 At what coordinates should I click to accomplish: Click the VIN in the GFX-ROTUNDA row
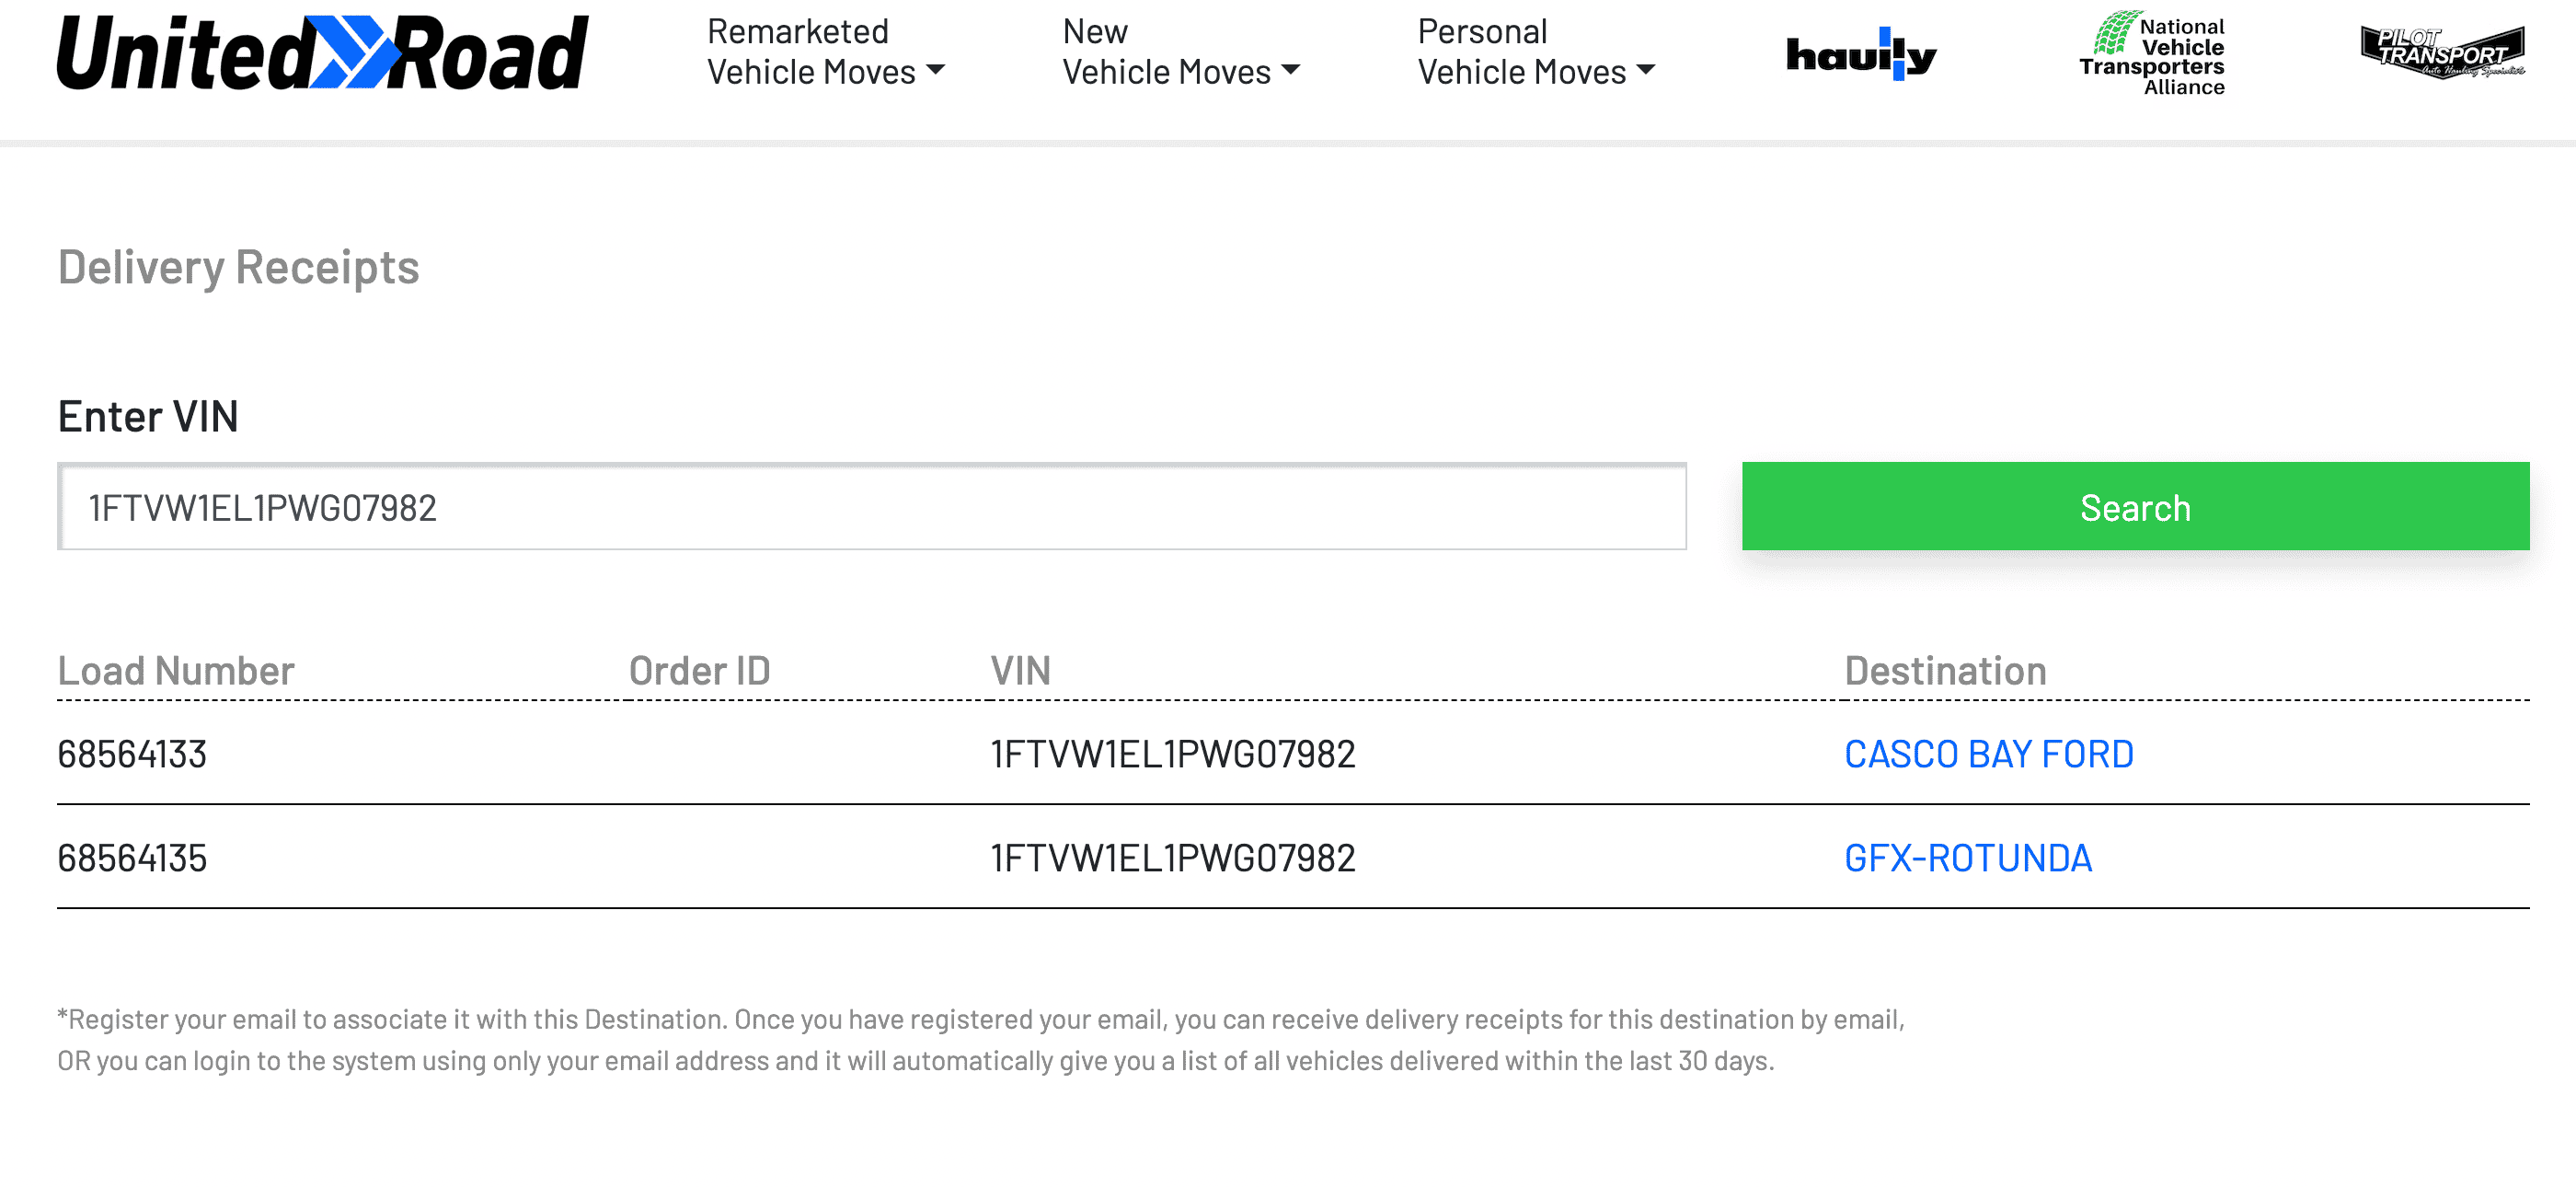tap(1172, 858)
